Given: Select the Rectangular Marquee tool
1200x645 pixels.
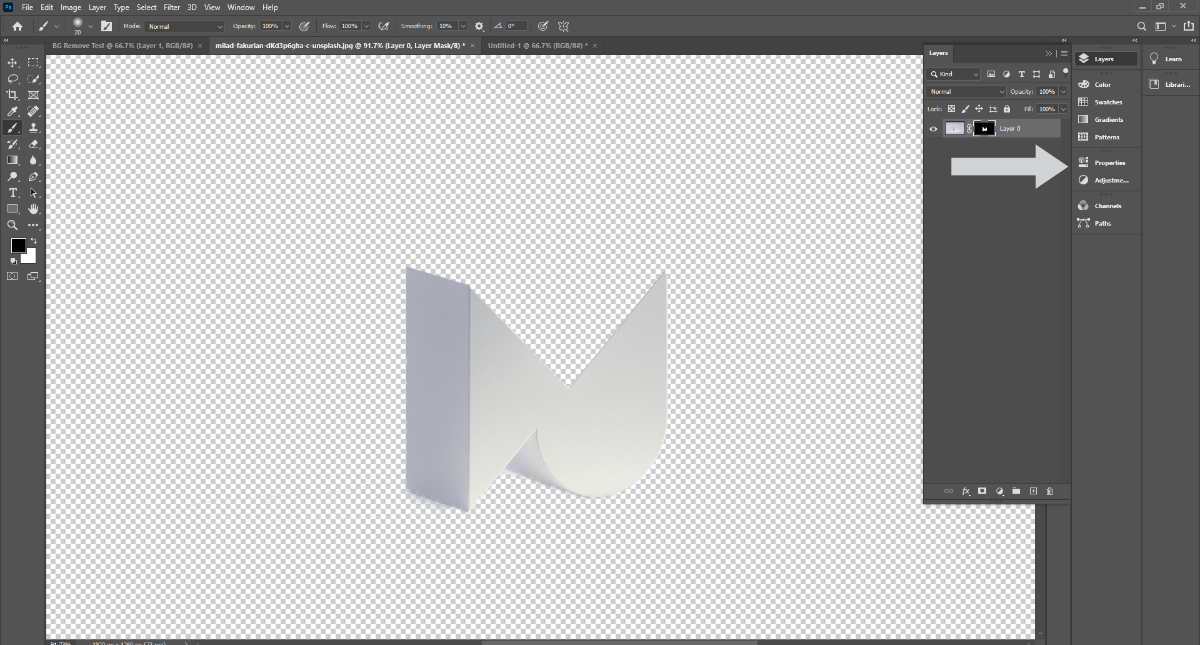Looking at the screenshot, I should pos(33,62).
